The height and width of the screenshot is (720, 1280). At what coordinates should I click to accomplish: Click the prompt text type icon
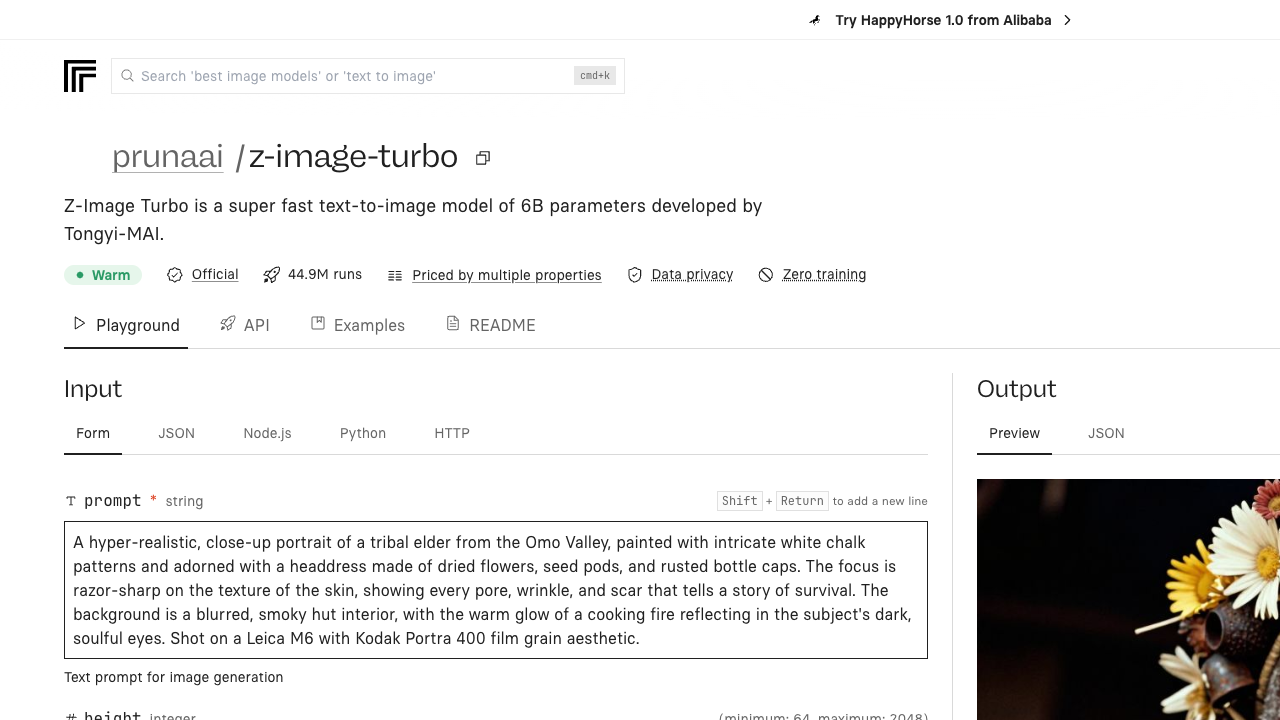click(71, 501)
